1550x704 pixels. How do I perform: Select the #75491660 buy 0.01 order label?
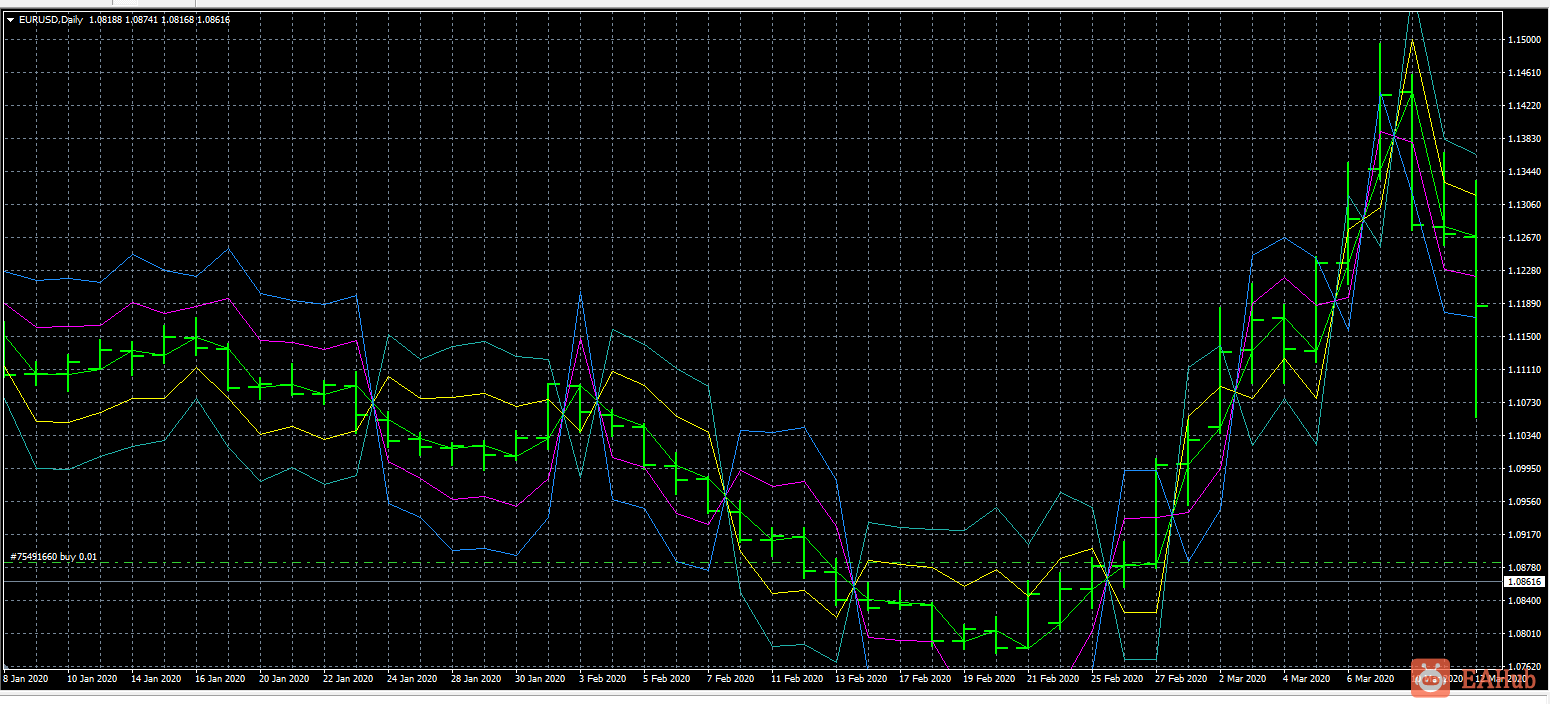tap(54, 556)
